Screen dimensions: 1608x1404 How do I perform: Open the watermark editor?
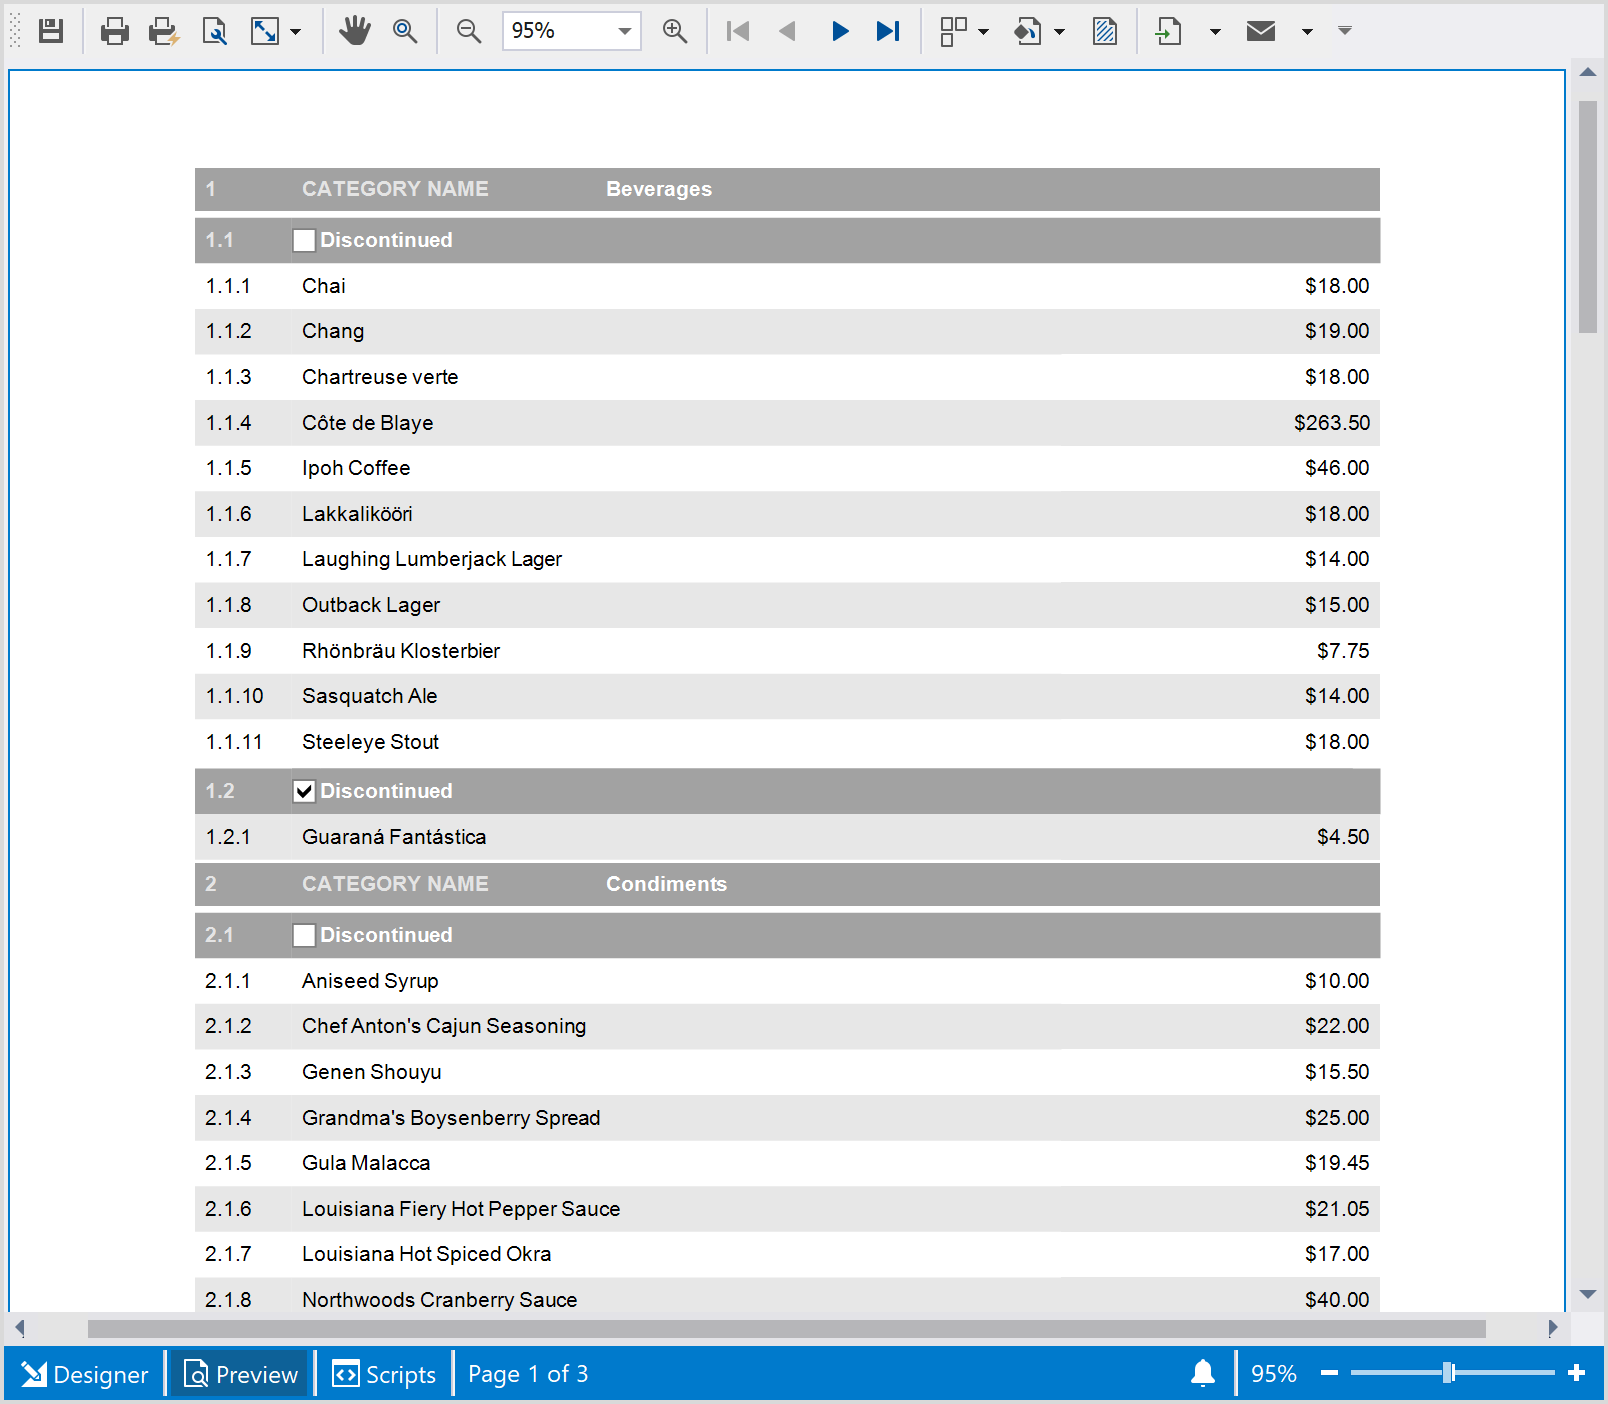[x=1104, y=31]
